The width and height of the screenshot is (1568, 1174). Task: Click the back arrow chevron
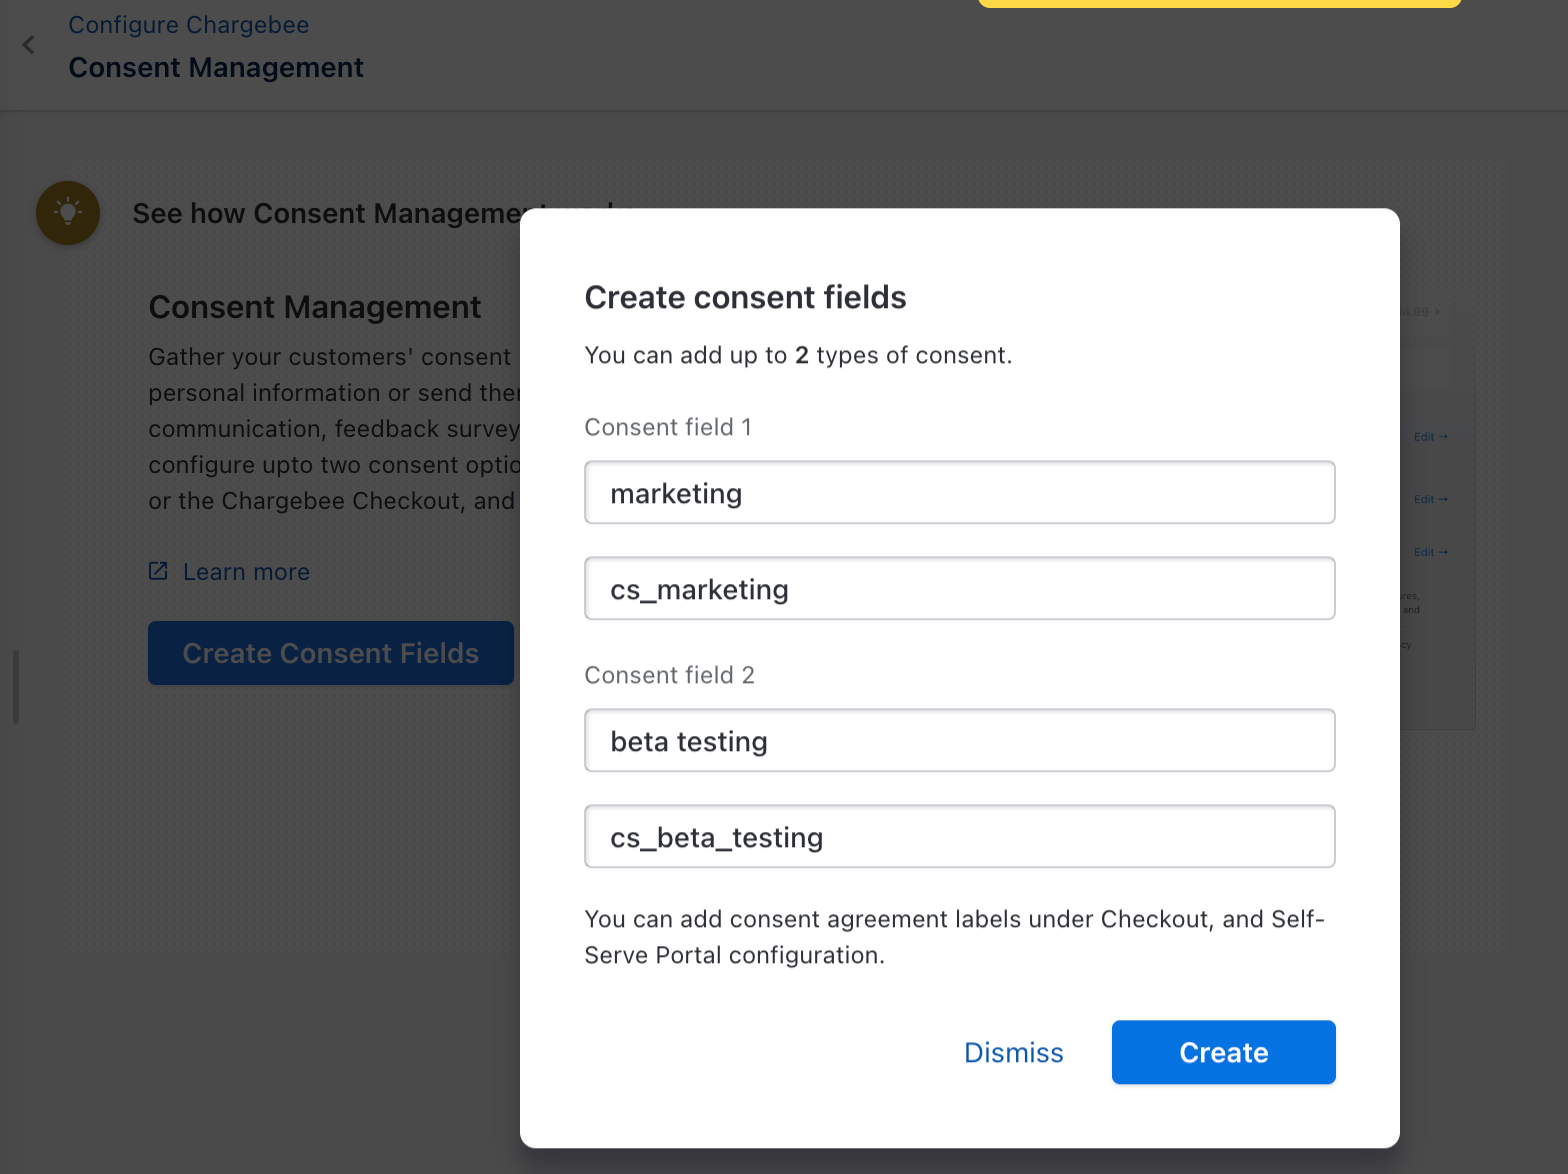(29, 45)
